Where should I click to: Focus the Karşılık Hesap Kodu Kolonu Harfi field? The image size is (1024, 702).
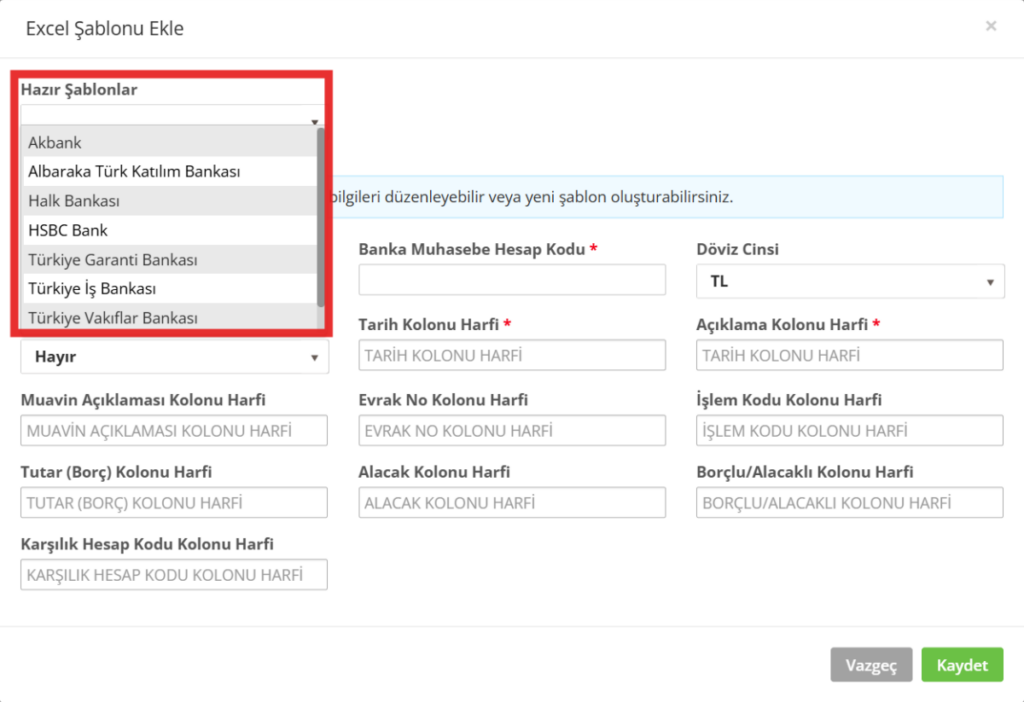coord(174,575)
